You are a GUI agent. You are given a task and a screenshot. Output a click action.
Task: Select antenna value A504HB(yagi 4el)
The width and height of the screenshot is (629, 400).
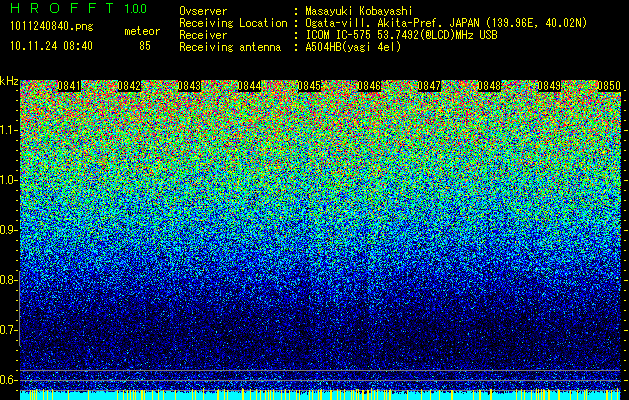point(353,47)
